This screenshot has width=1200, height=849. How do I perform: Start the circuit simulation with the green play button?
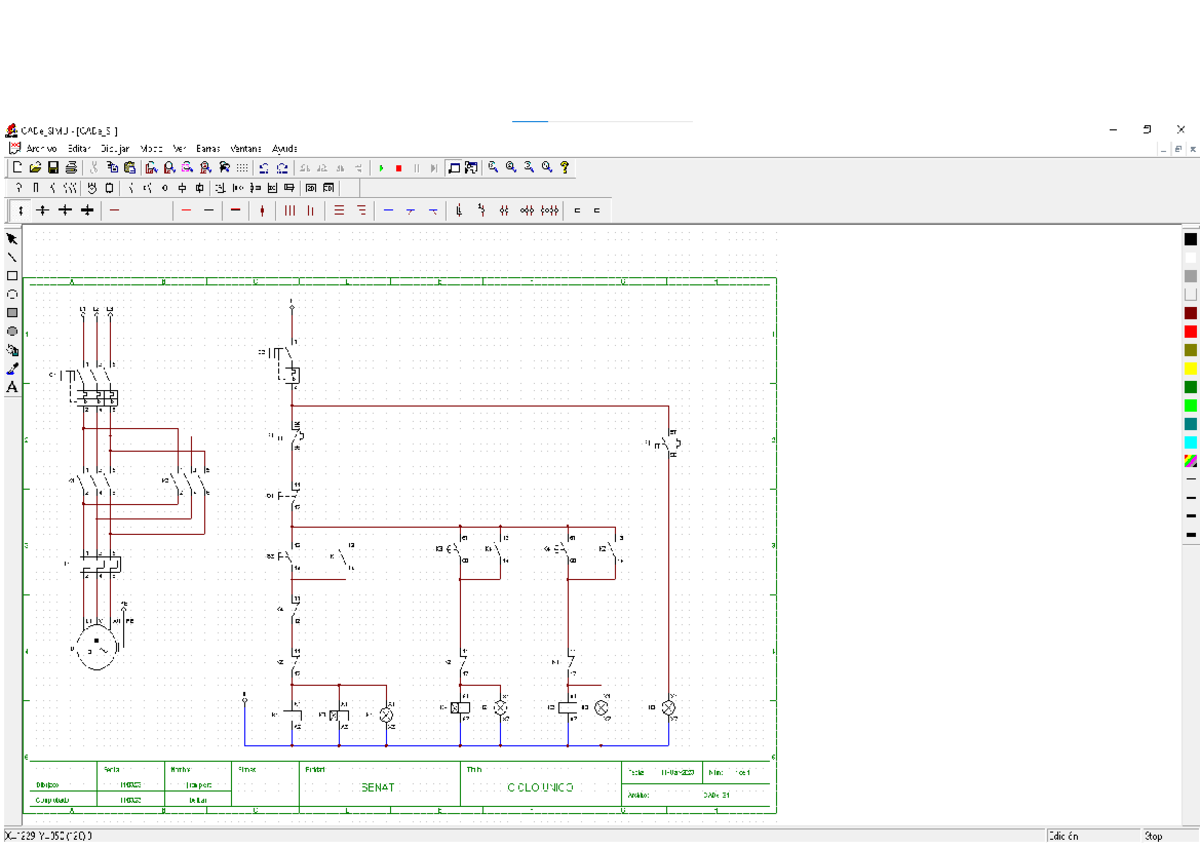381,168
